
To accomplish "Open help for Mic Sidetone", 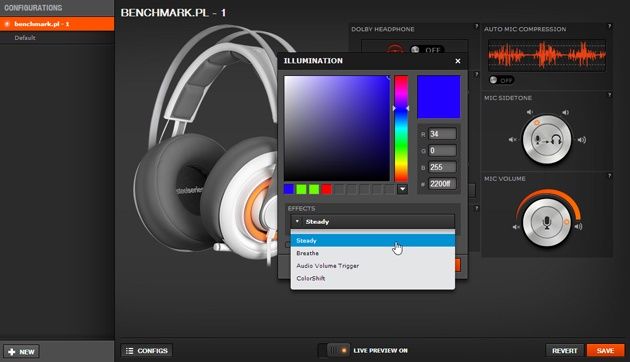I will pos(609,95).
